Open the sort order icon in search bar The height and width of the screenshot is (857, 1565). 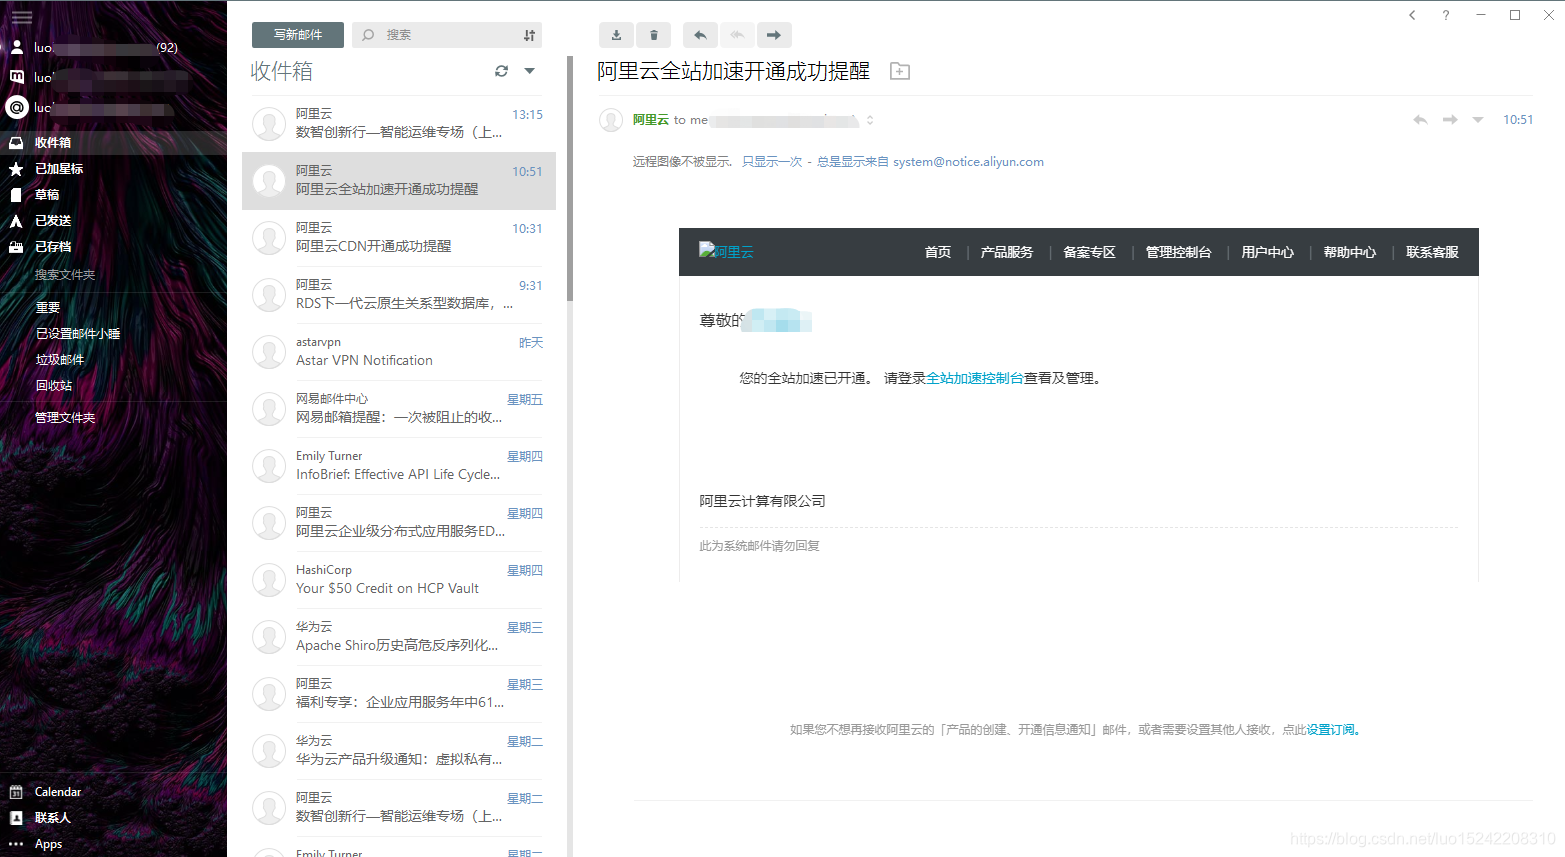pos(530,35)
